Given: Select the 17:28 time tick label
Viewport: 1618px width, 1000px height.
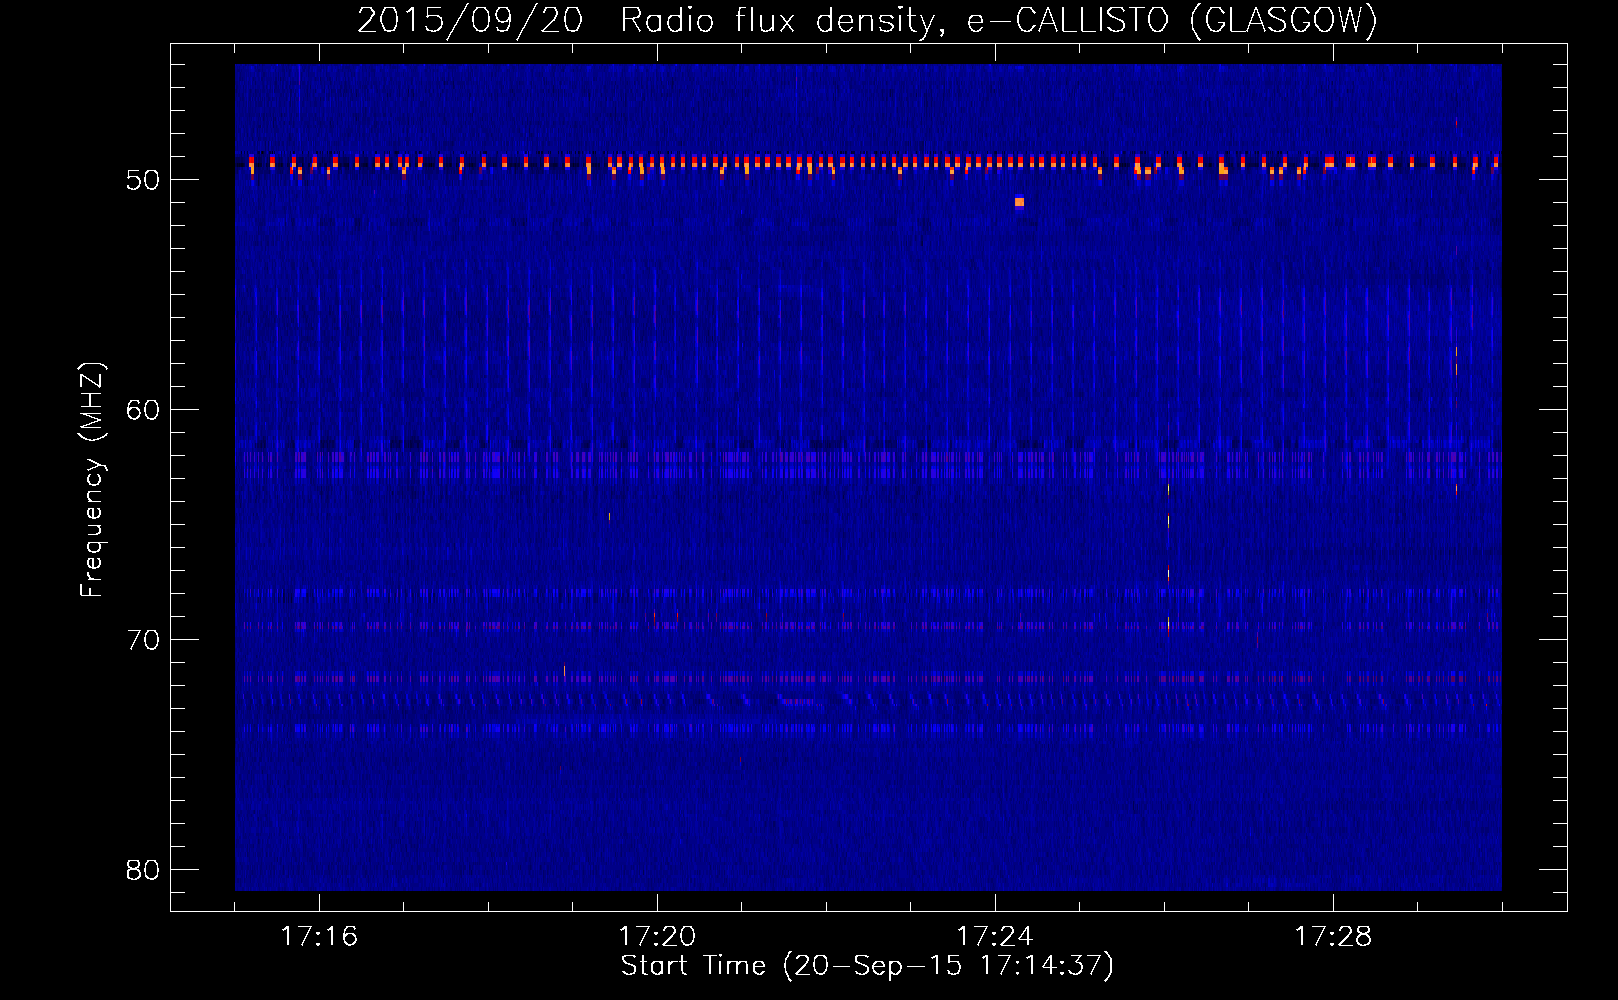Looking at the screenshot, I should [1333, 936].
